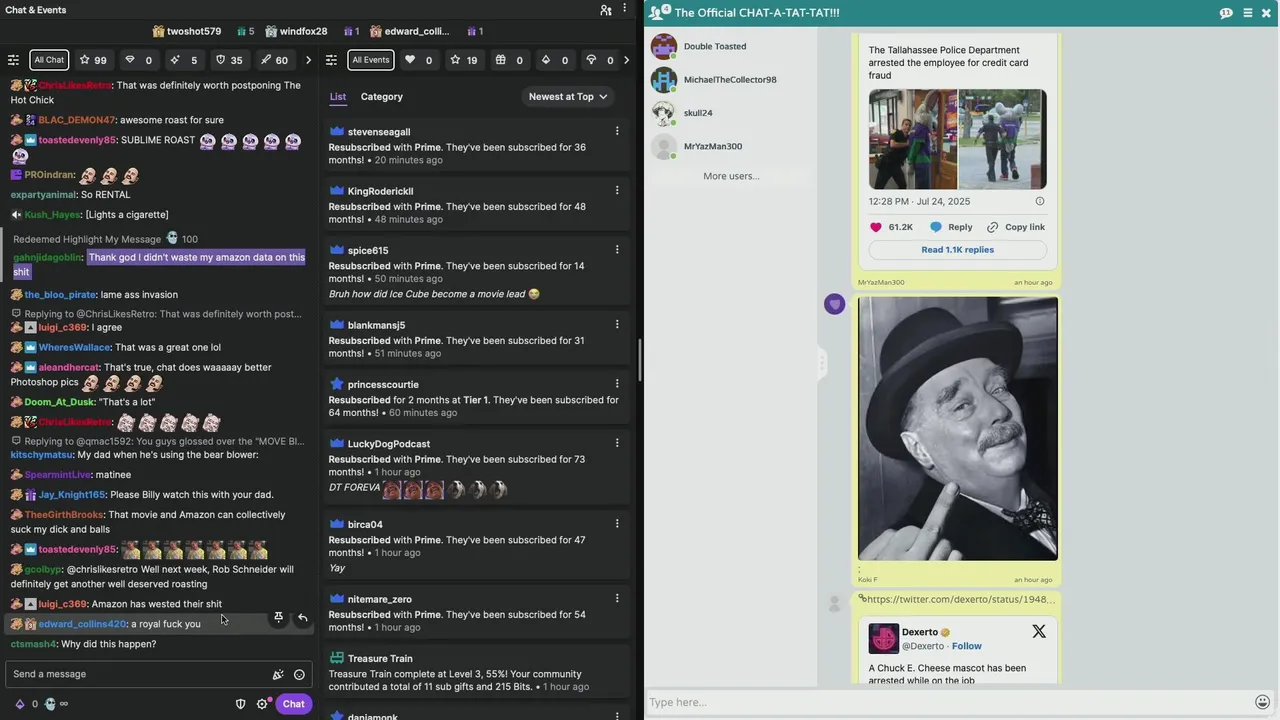1280x720 pixels.
Task: Toggle the star events filter showing 19
Action: 463,60
